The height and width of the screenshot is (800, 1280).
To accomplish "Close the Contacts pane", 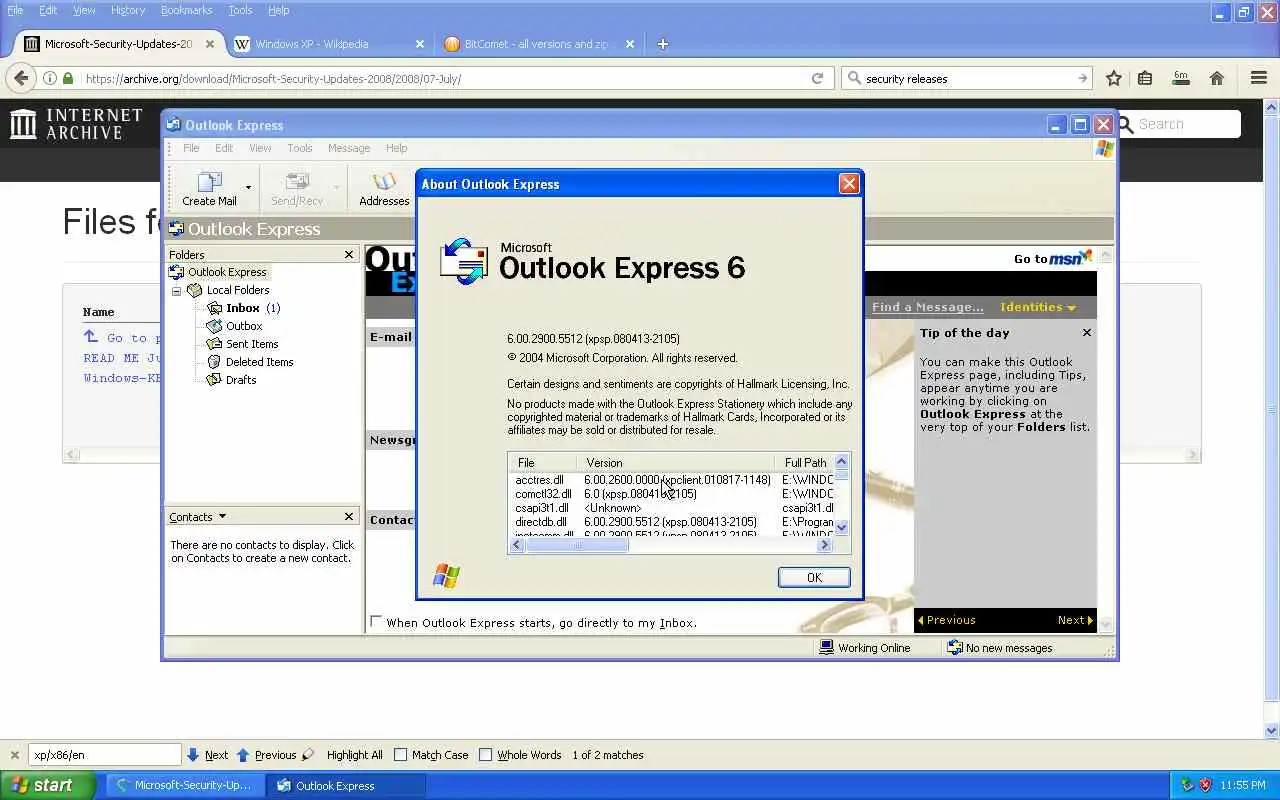I will point(349,516).
